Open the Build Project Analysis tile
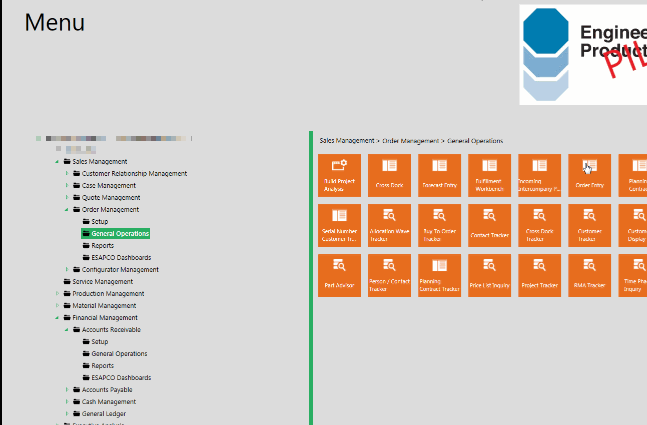Screen dimensions: 647x425 tap(339, 175)
